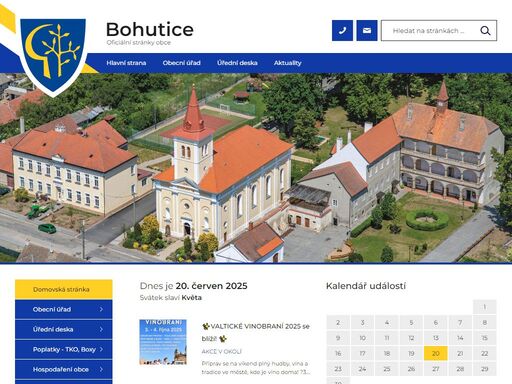The width and height of the screenshot is (512, 384).
Task: Click 'Oficiální stránky obce' subtitle
Action: (x=139, y=43)
